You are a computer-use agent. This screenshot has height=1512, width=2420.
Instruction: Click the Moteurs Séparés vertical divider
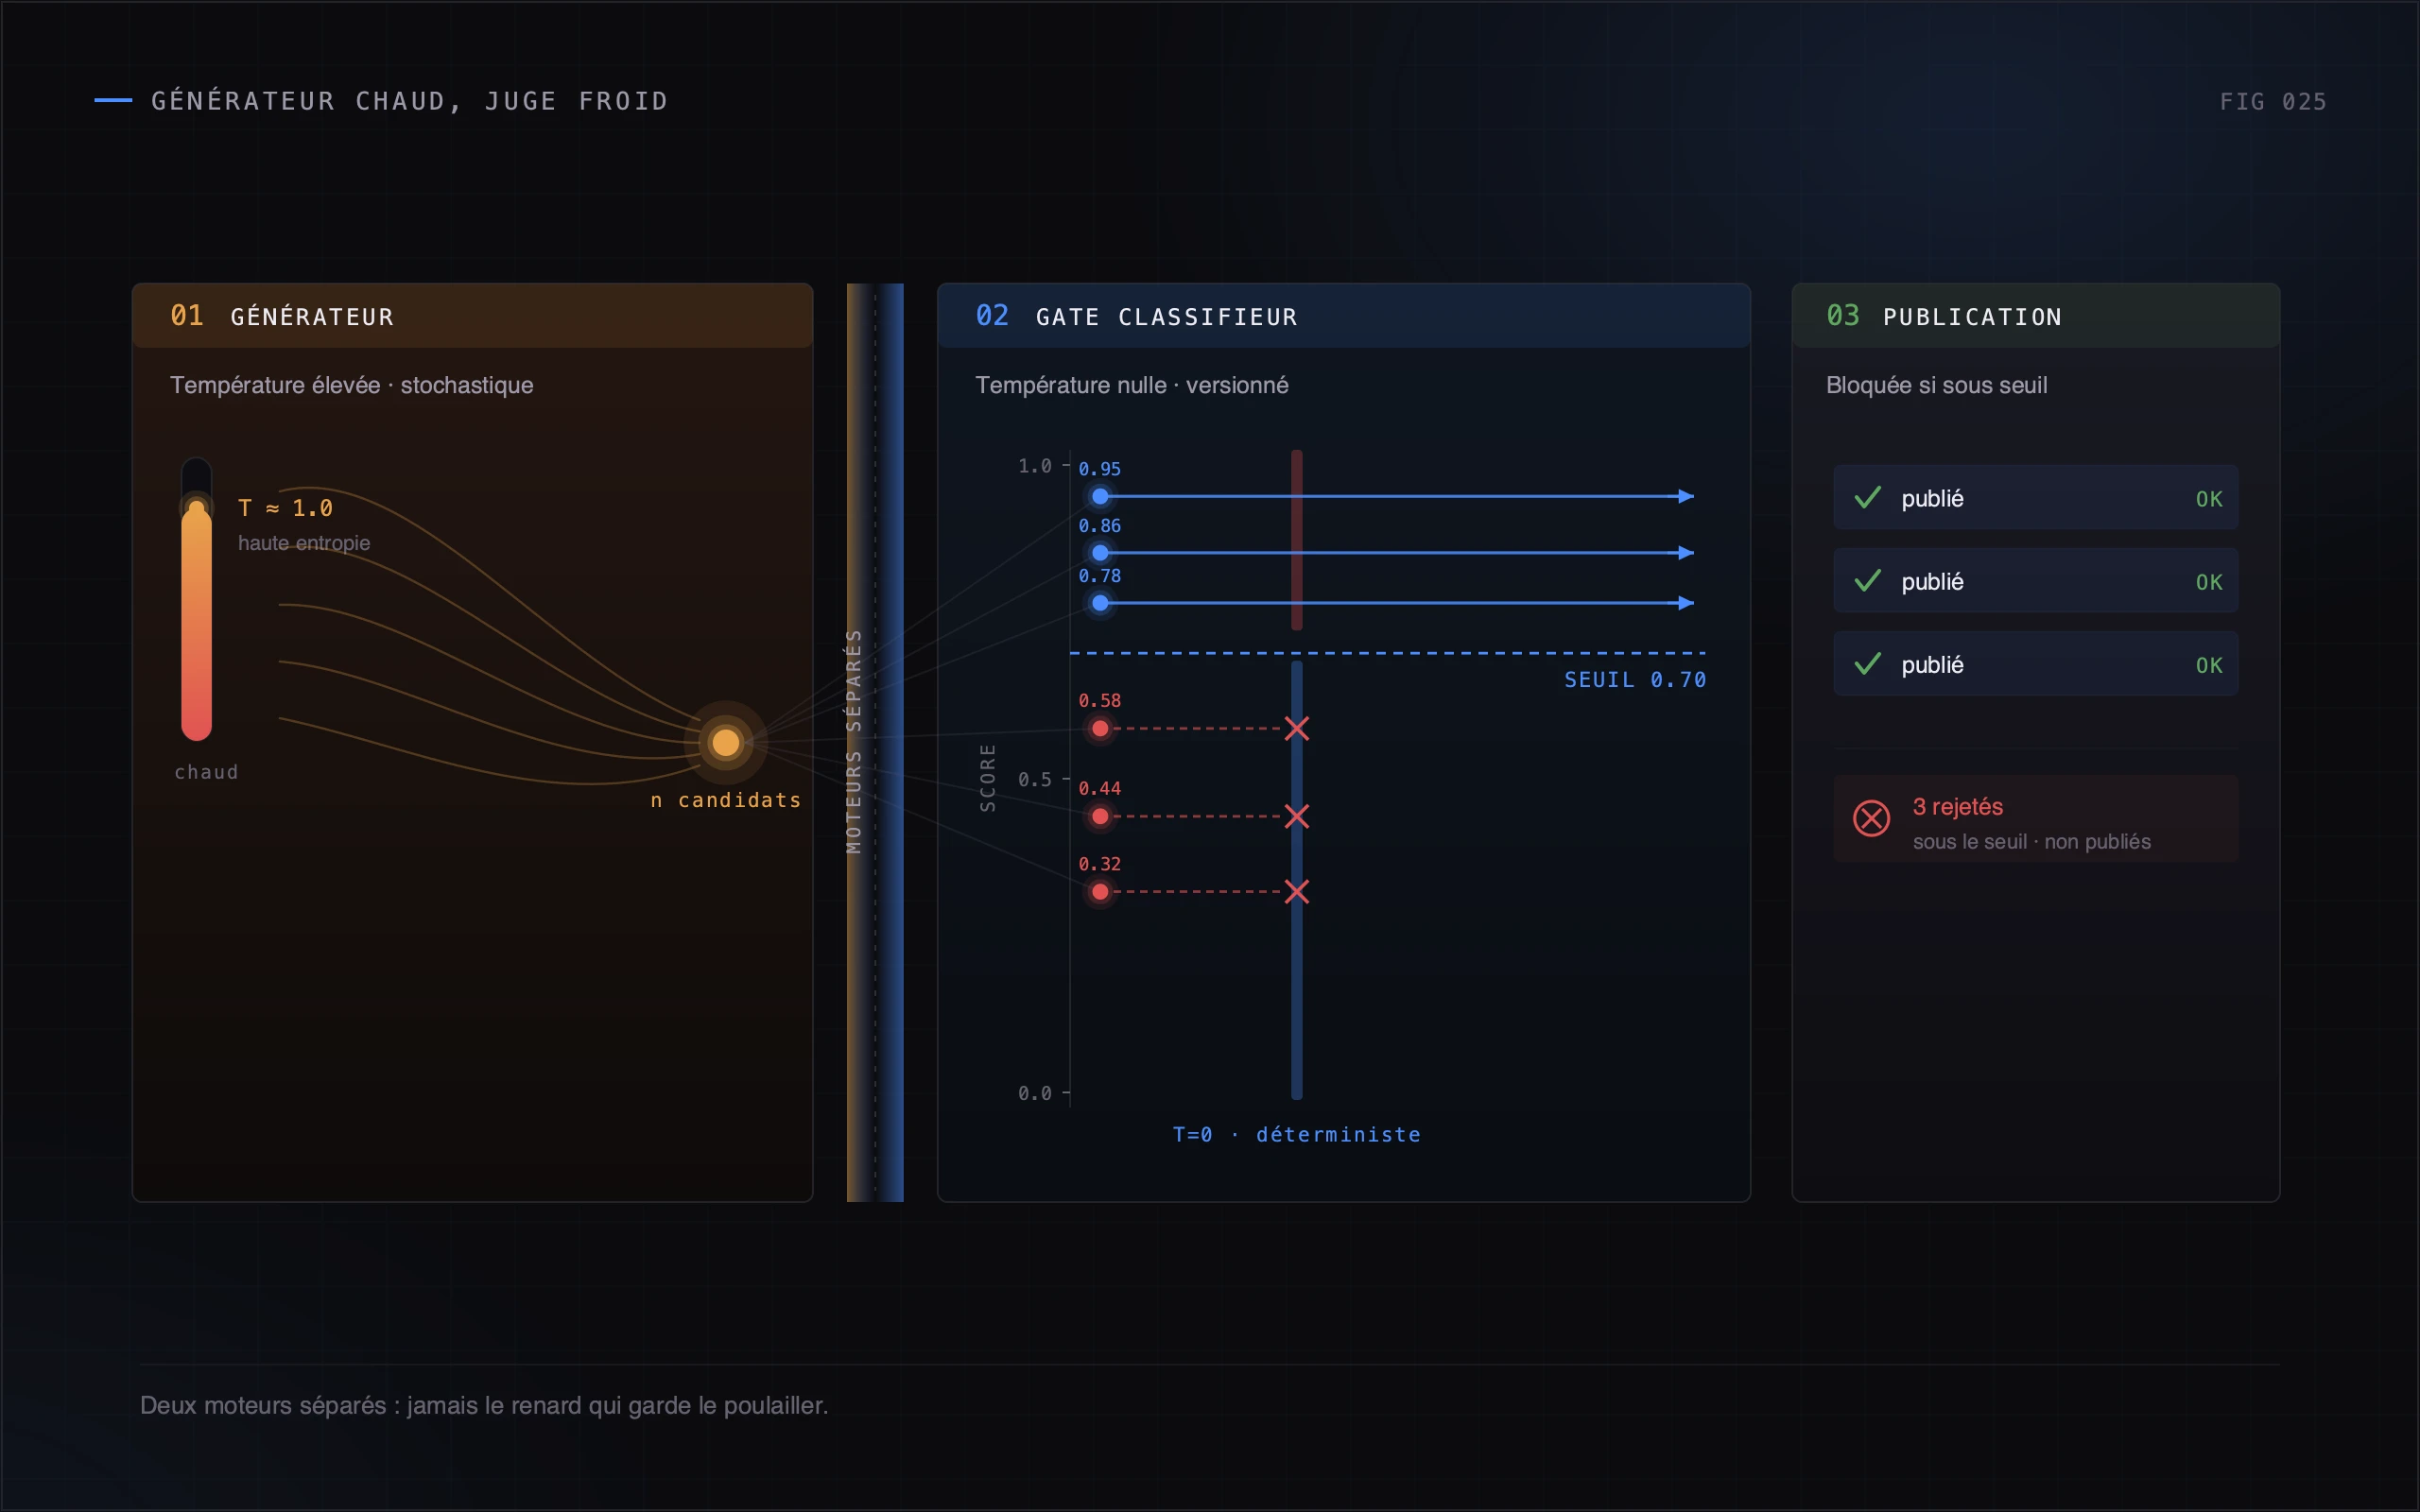tap(875, 742)
